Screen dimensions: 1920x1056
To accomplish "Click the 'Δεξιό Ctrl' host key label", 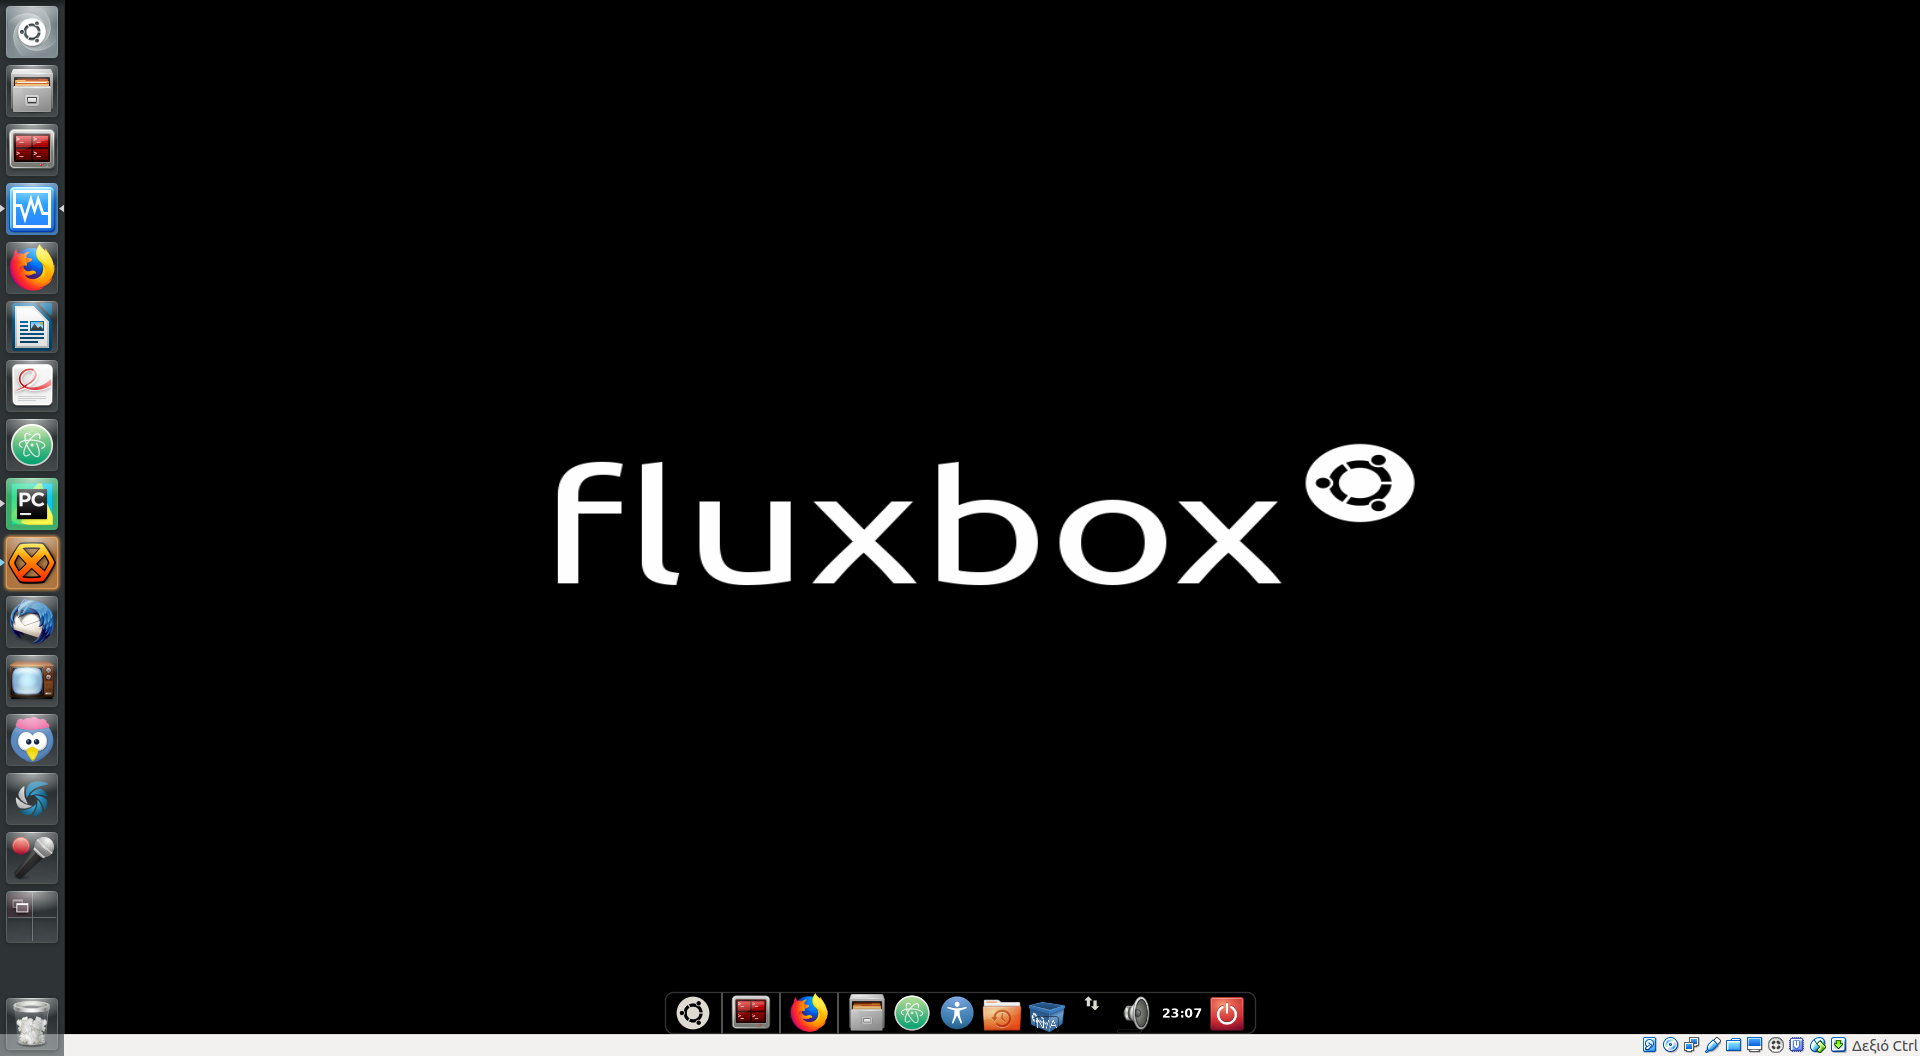I will (1884, 1045).
